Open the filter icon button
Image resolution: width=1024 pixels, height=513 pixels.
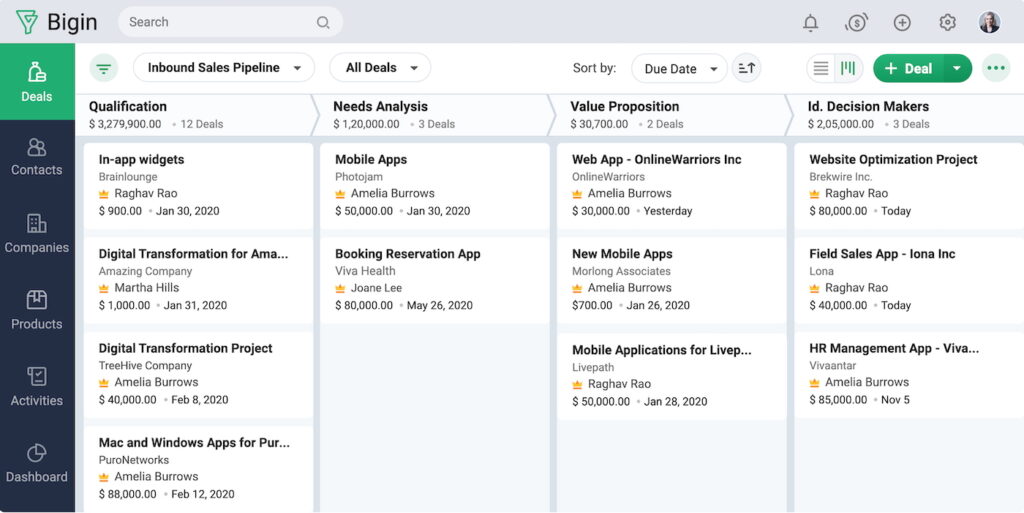tap(103, 68)
